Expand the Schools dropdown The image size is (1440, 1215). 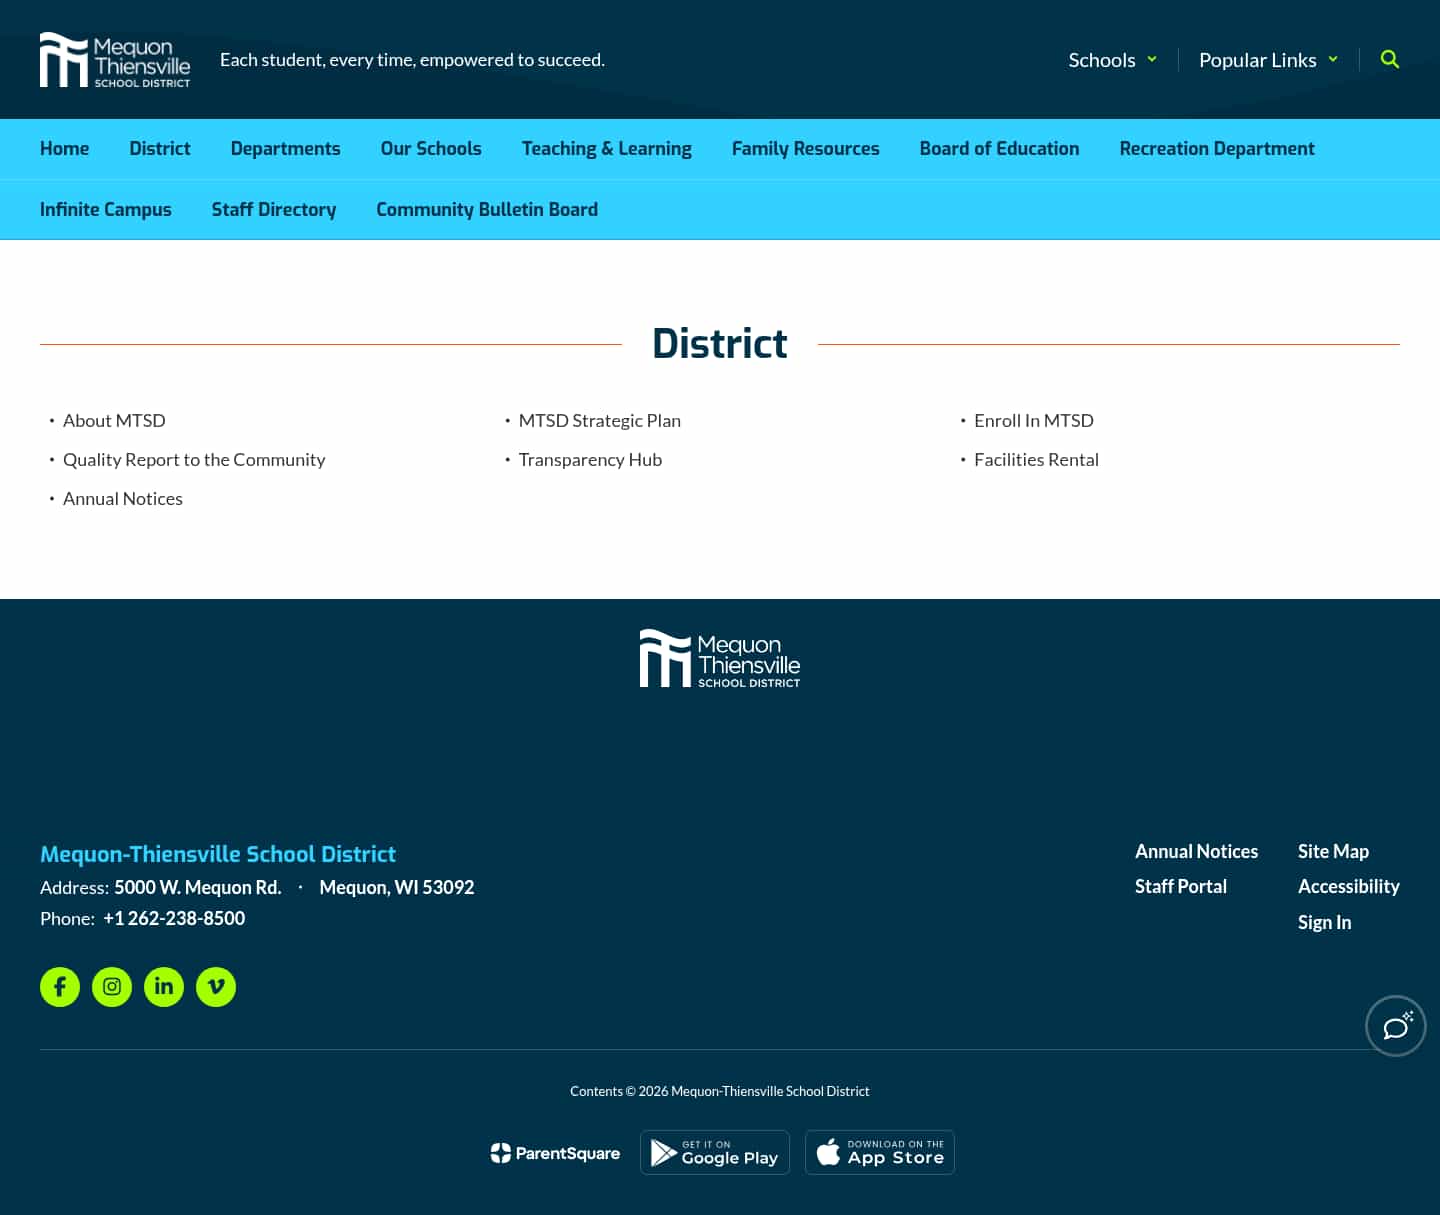[1113, 60]
